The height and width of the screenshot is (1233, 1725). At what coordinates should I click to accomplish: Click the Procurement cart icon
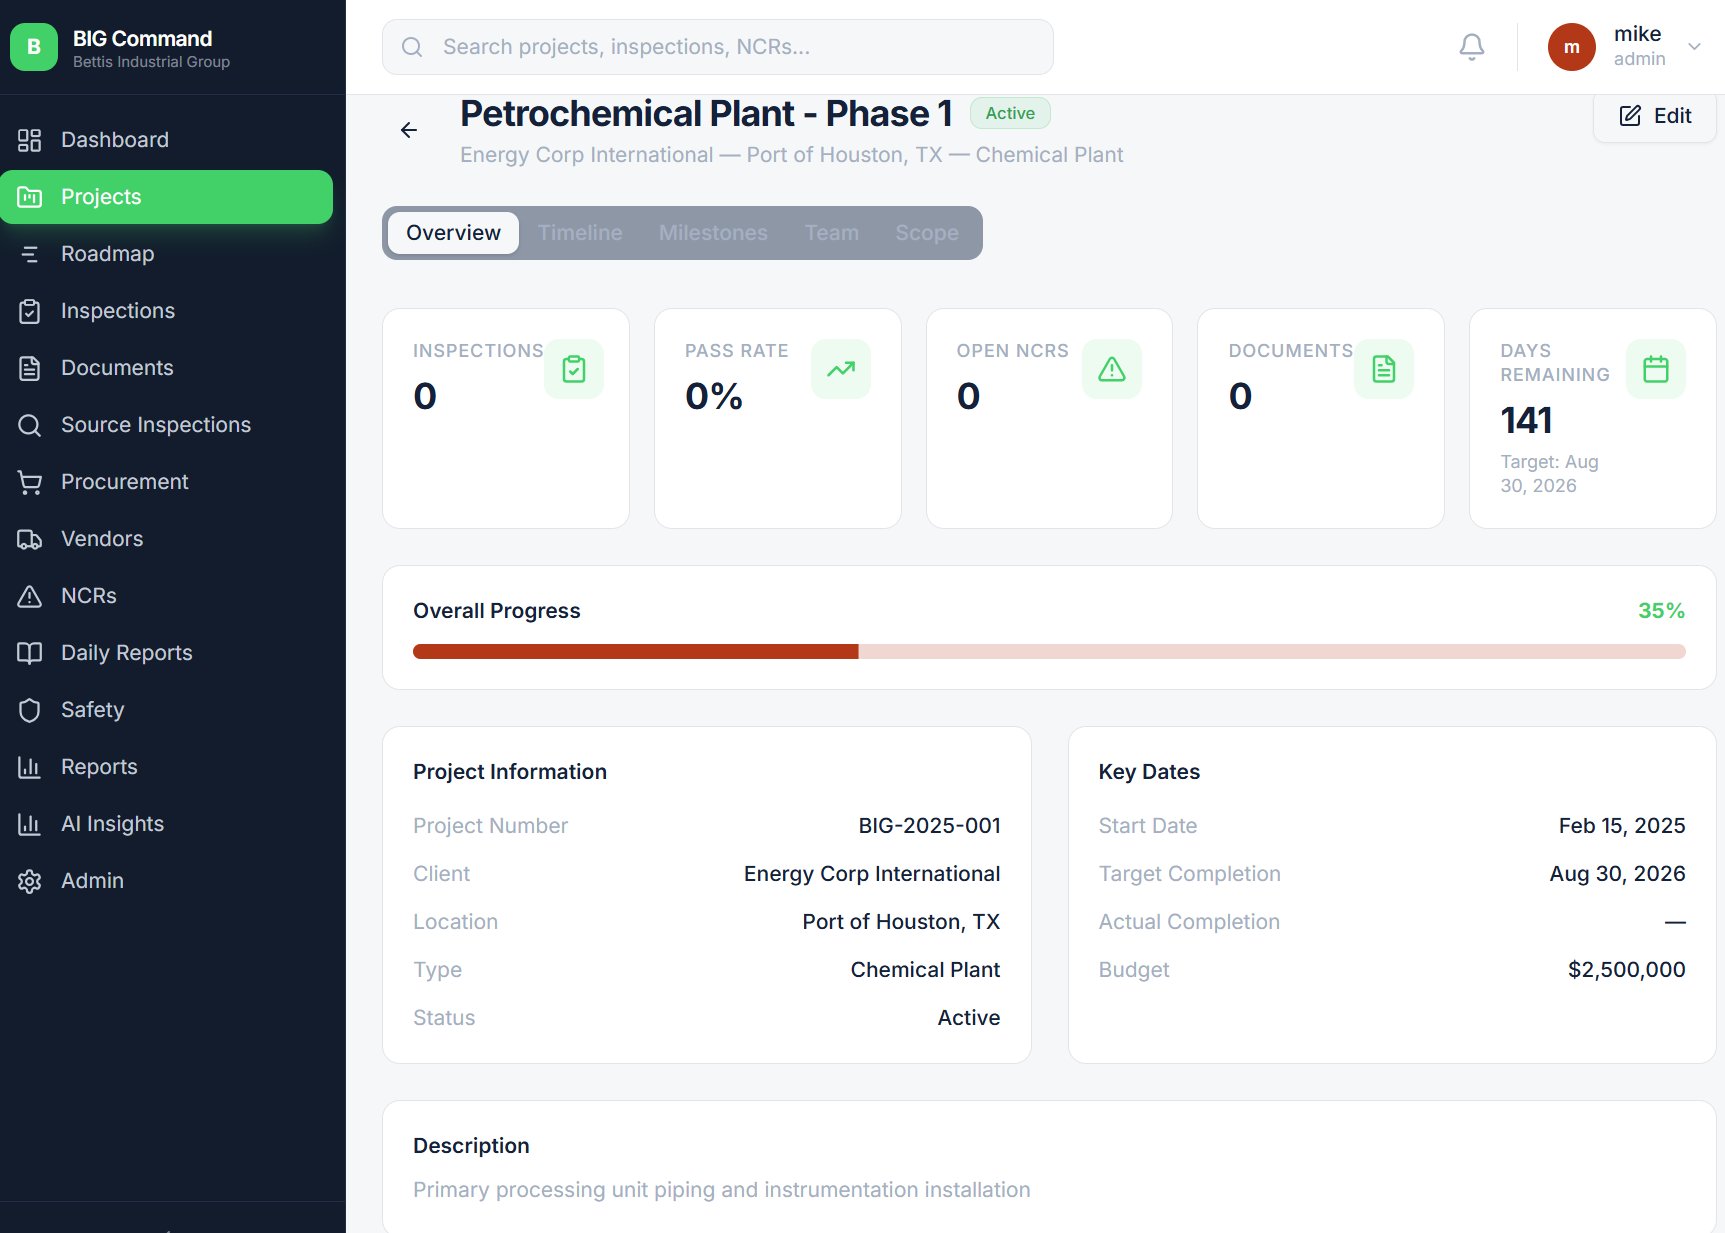(x=29, y=481)
